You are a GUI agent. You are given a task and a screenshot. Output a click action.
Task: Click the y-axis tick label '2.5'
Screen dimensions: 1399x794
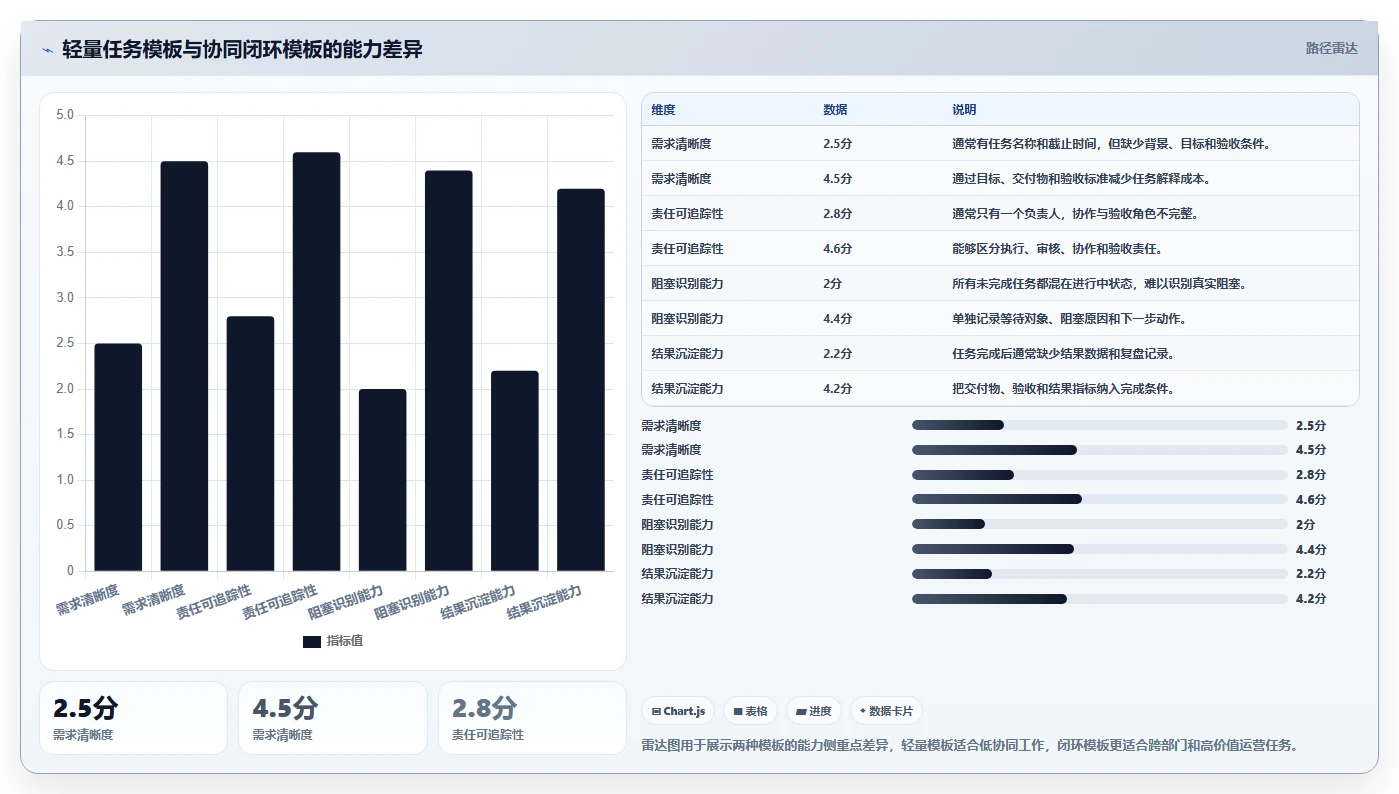[x=65, y=343]
